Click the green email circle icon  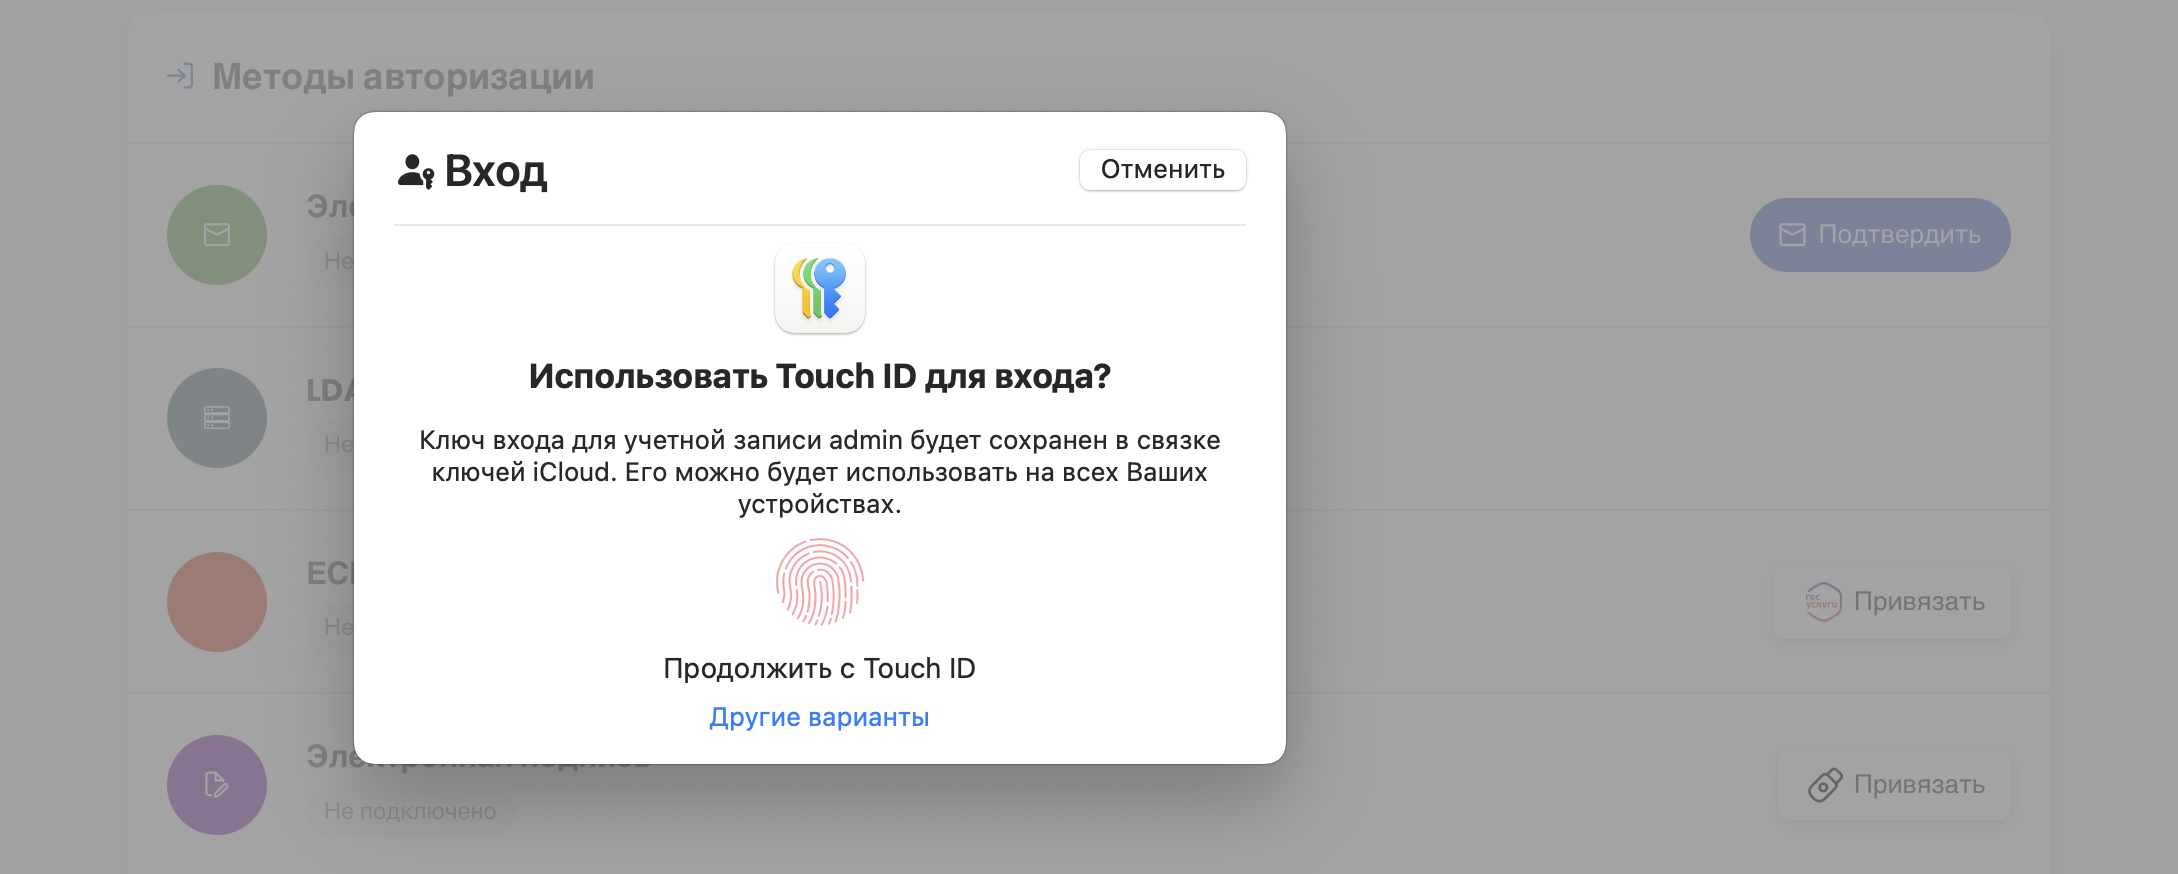217,235
